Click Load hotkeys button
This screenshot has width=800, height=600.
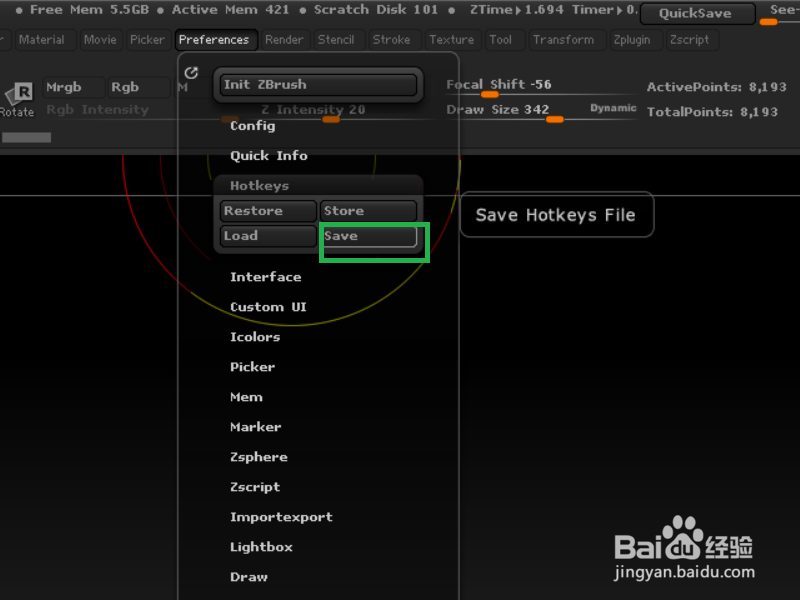[267, 236]
